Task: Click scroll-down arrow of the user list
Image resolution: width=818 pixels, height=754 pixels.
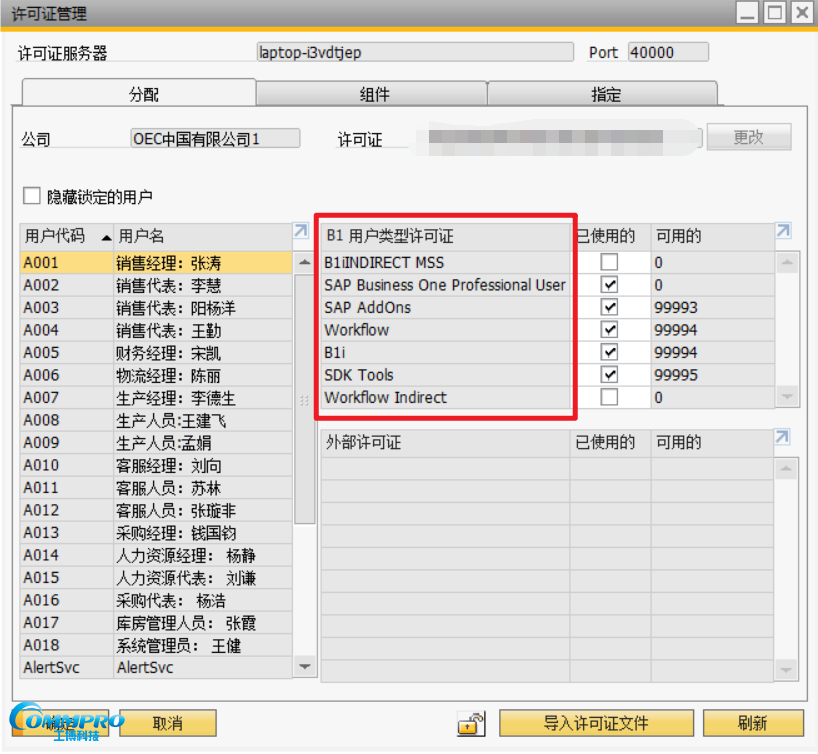Action: click(x=305, y=667)
